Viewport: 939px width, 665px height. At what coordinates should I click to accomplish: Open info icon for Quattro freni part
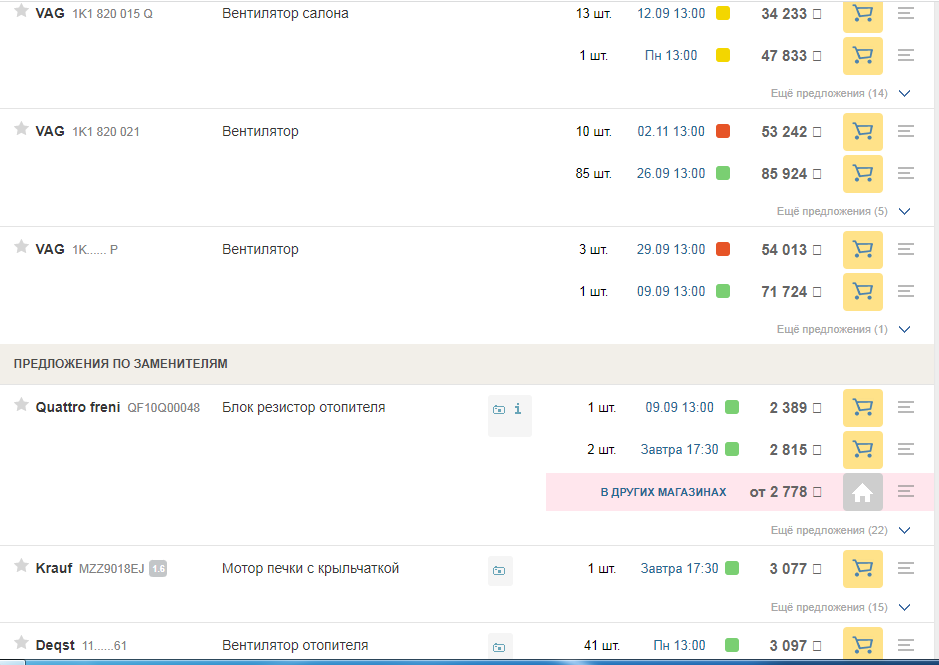(518, 409)
